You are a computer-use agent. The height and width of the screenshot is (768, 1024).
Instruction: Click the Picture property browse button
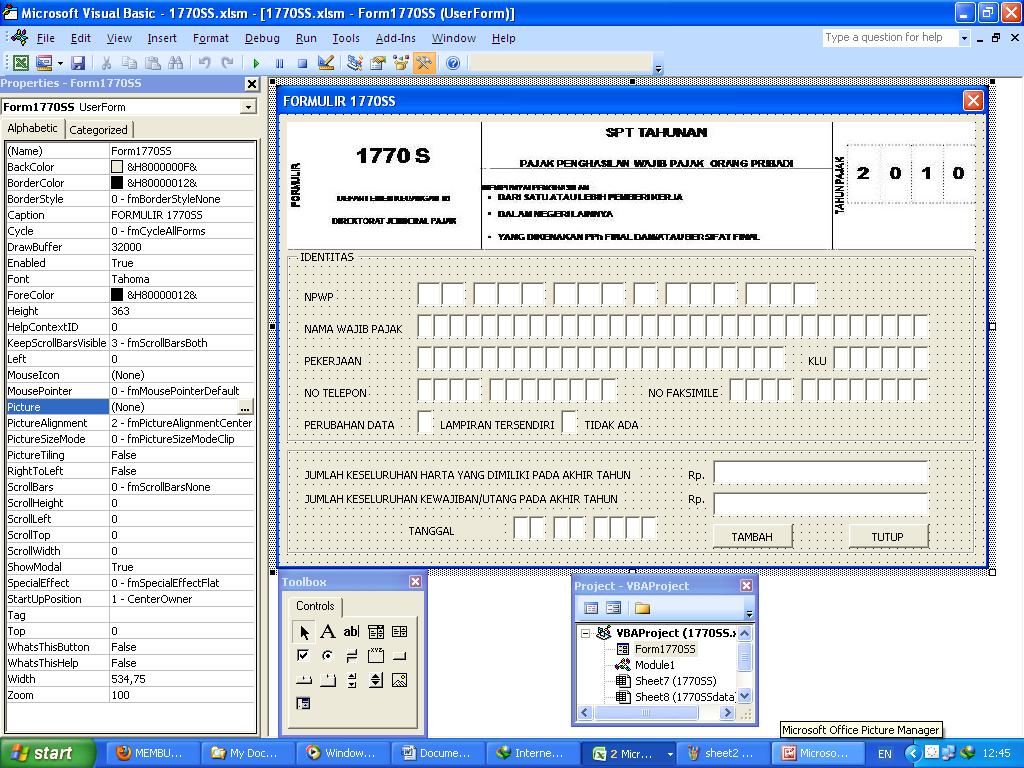pyautogui.click(x=247, y=407)
